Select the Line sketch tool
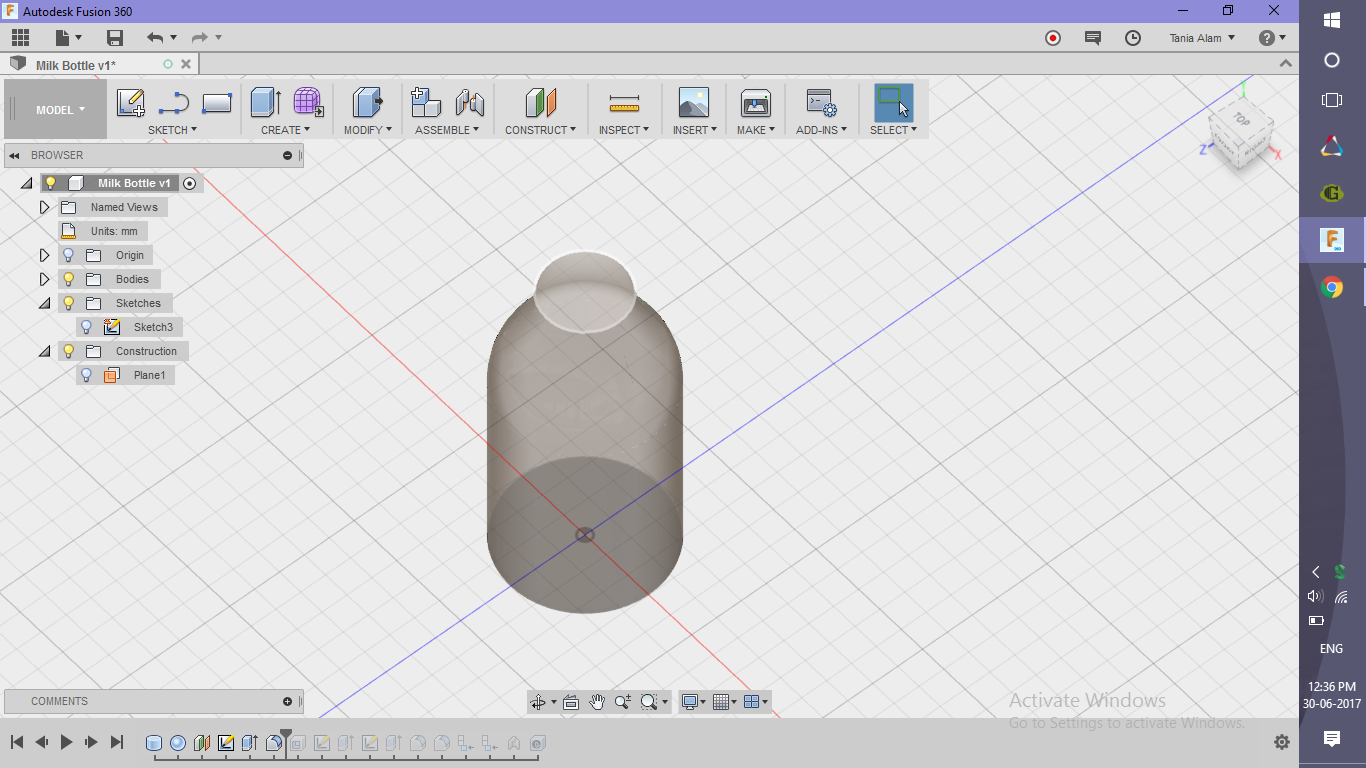 (x=174, y=103)
